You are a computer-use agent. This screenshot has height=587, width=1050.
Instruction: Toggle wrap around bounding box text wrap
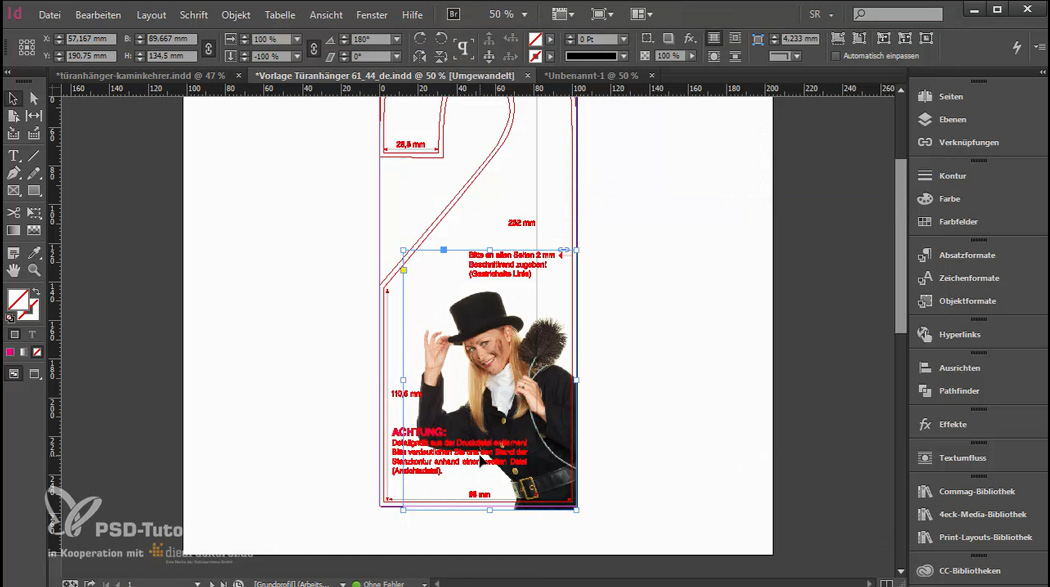click(735, 39)
